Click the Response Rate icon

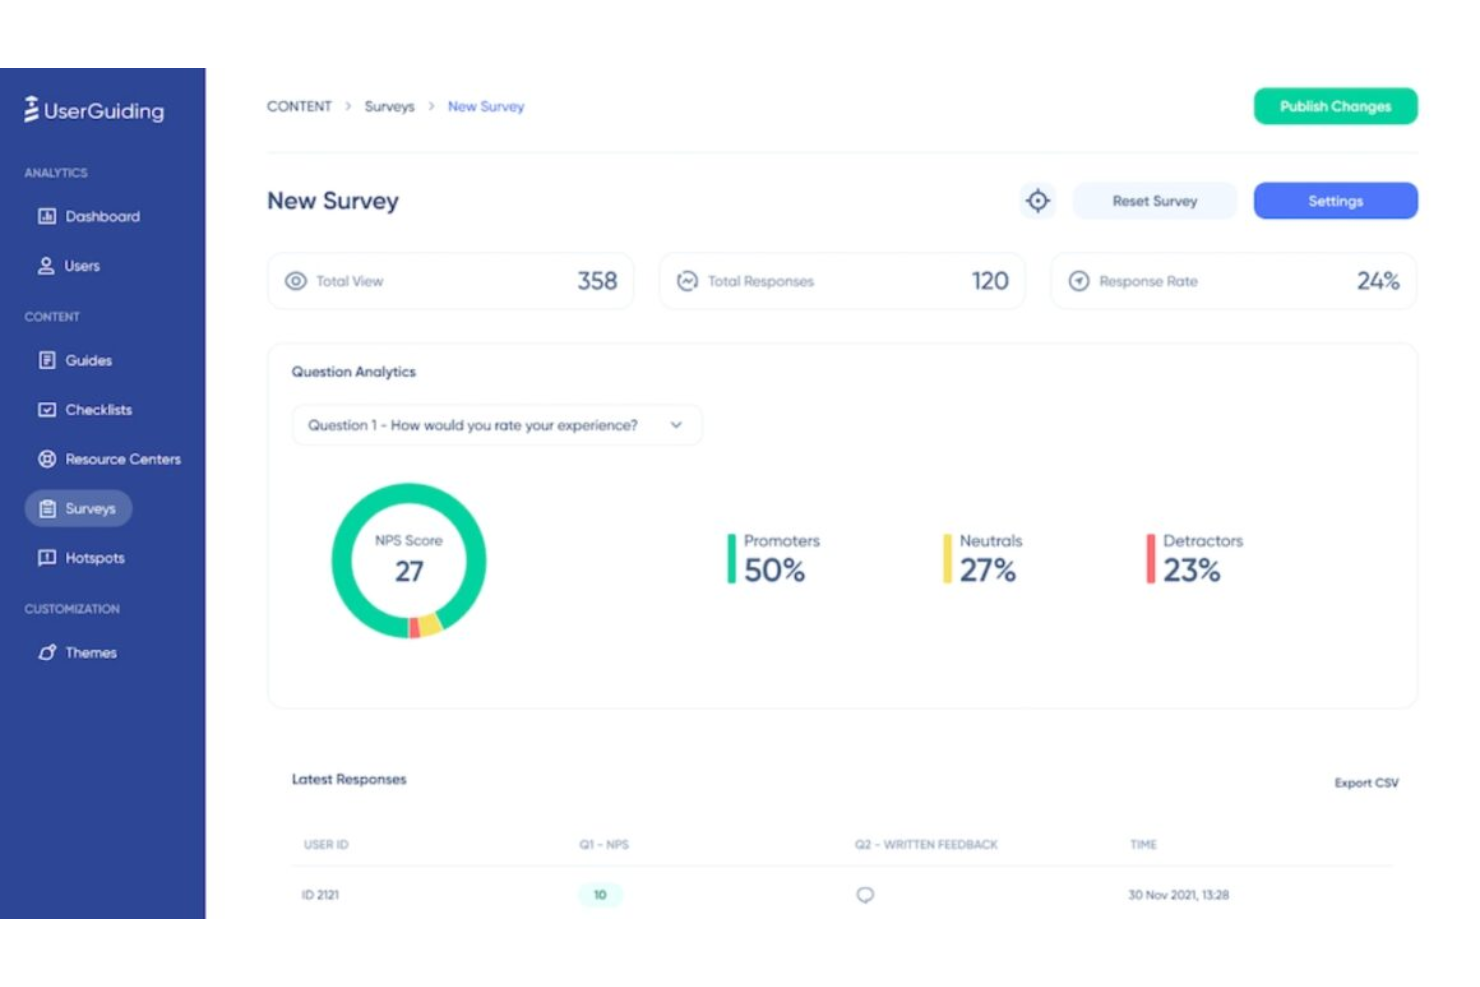click(1078, 281)
